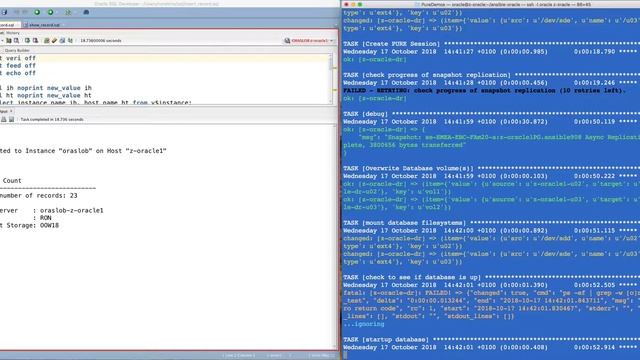Click 'TASK [check to see if database is up]'
Viewport: 640px width, 360px height.
(x=412, y=277)
